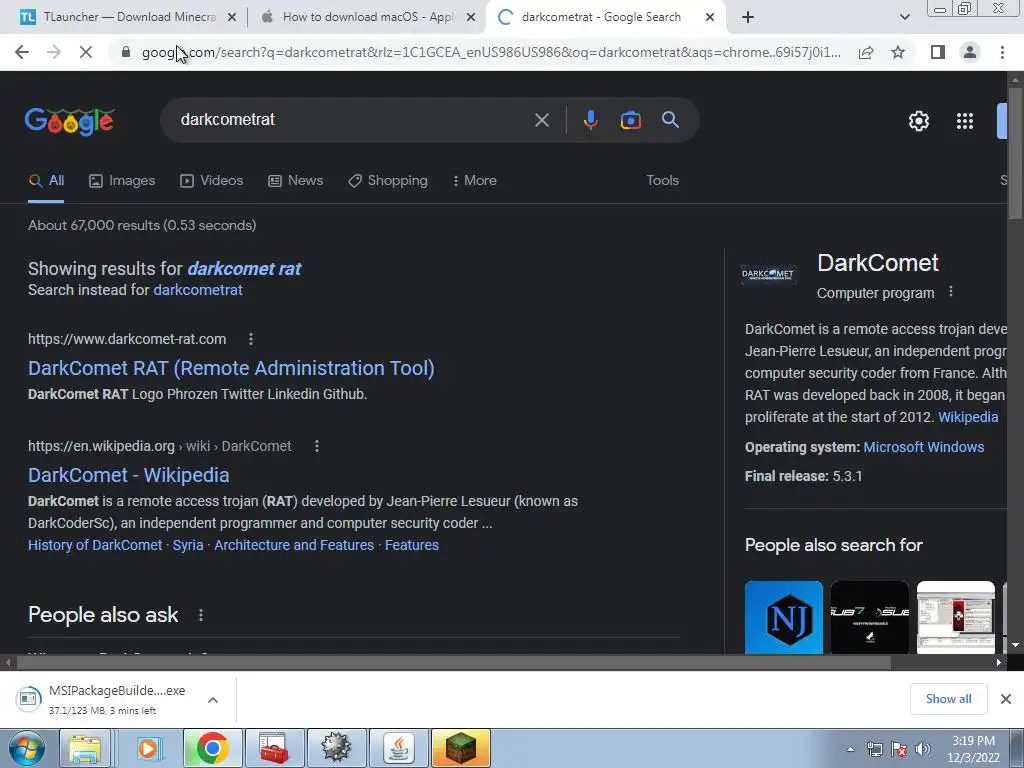Close the TLauncher tab
1024x768 pixels.
232,18
